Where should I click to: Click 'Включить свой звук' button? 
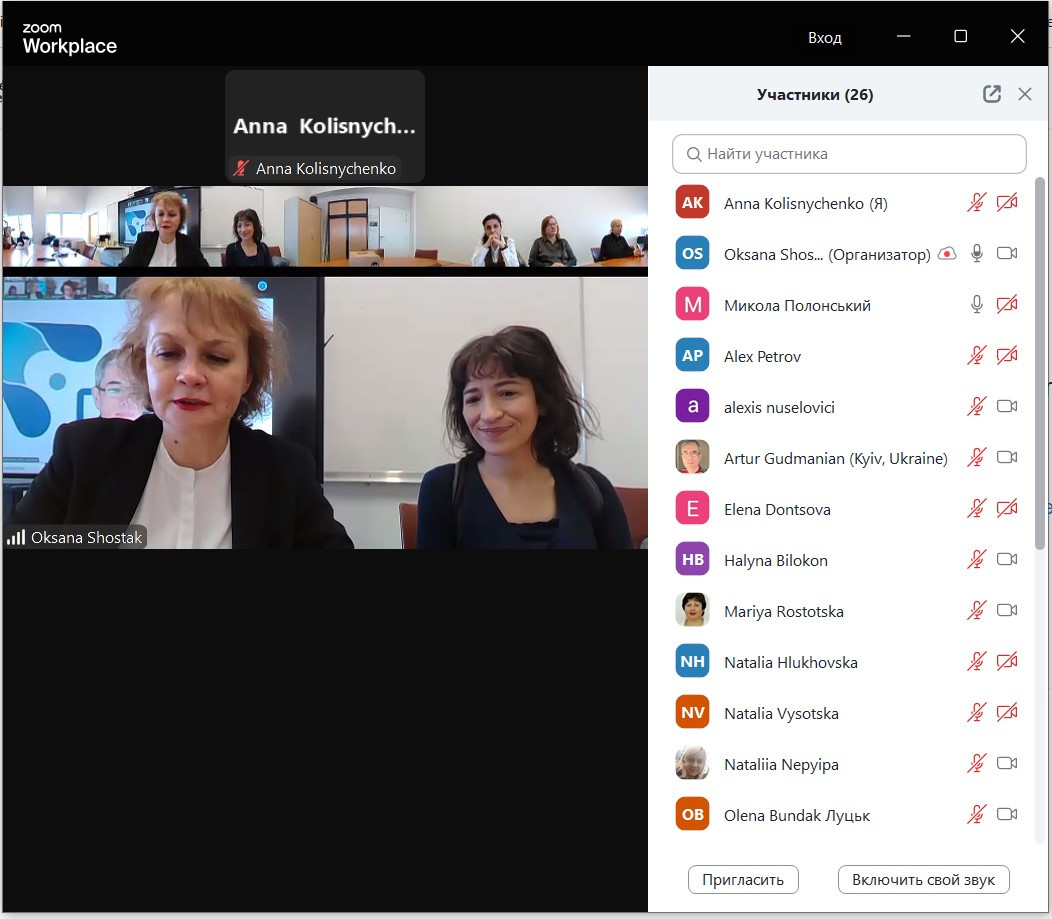click(923, 879)
